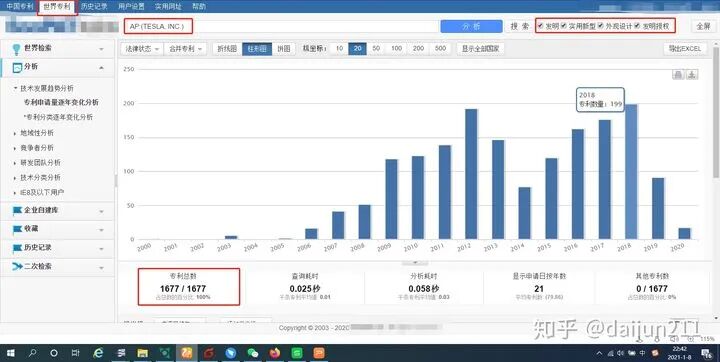Open the 合并专利 dropdown
The width and height of the screenshot is (720, 362).
[186, 49]
